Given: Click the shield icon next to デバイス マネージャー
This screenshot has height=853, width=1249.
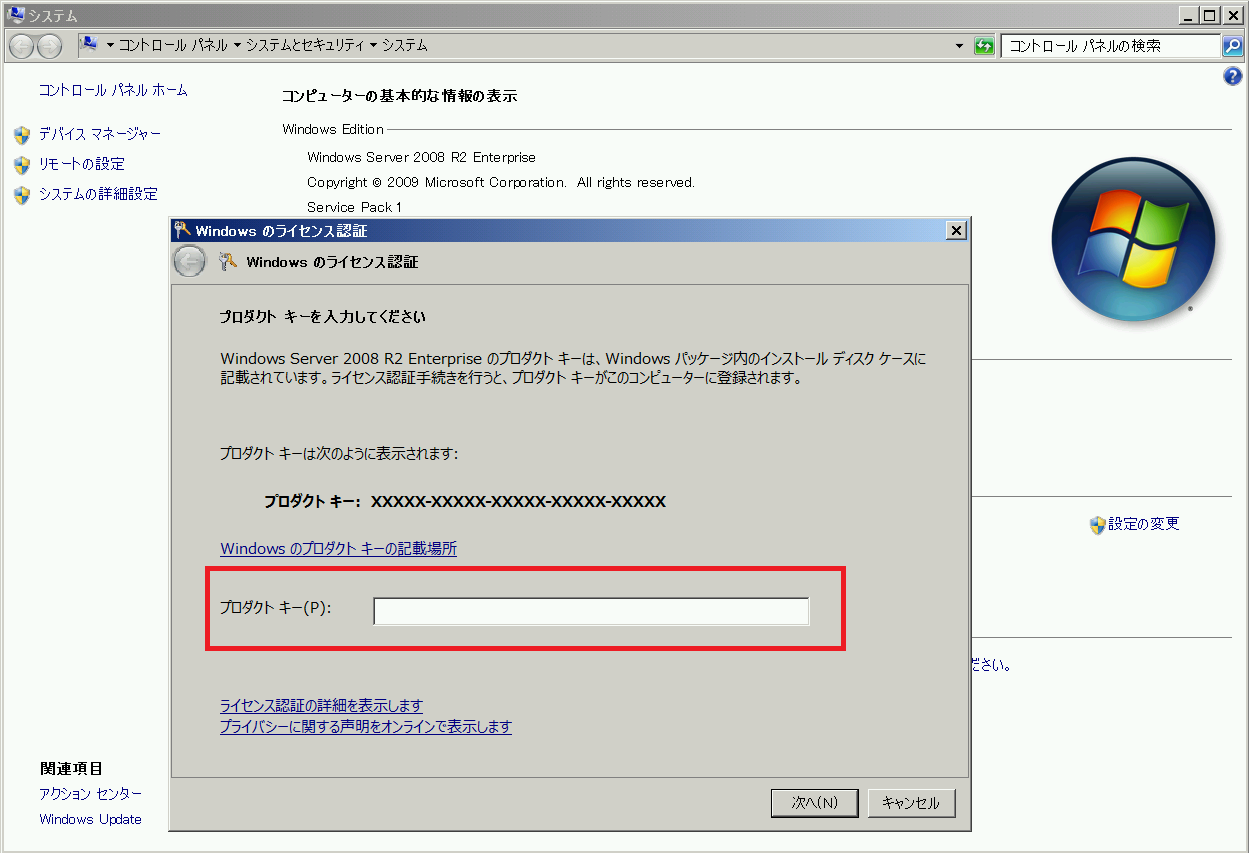Looking at the screenshot, I should (x=22, y=135).
